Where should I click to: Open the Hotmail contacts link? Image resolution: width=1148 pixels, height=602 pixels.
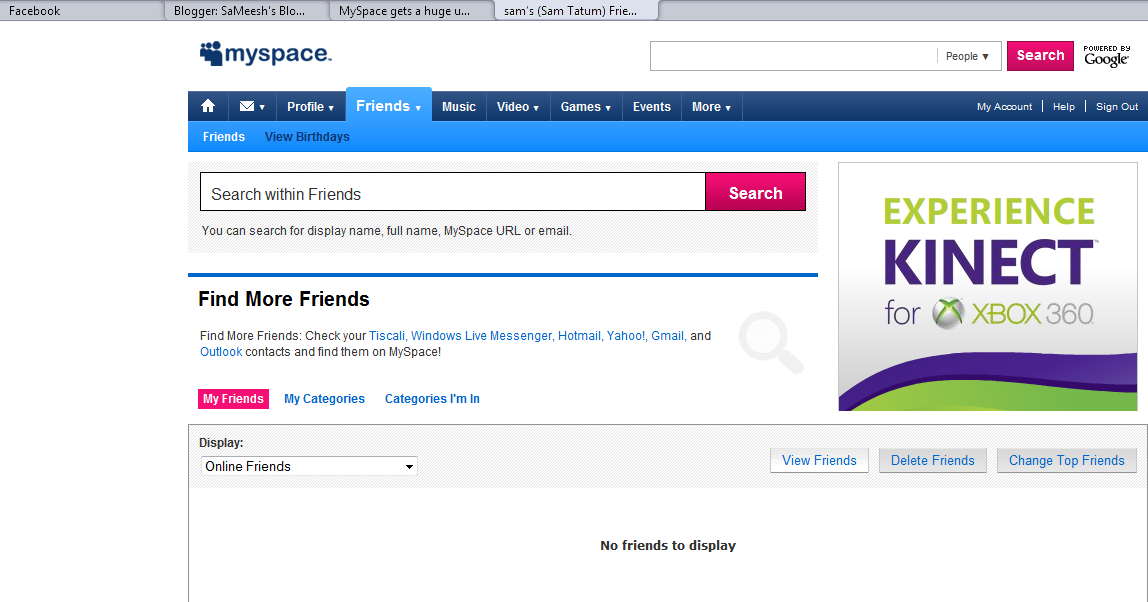tap(581, 335)
